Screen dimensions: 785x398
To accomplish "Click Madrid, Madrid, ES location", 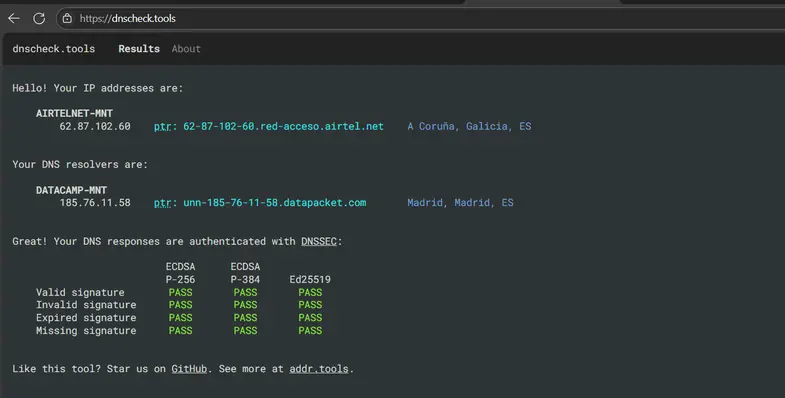I will pos(460,203).
